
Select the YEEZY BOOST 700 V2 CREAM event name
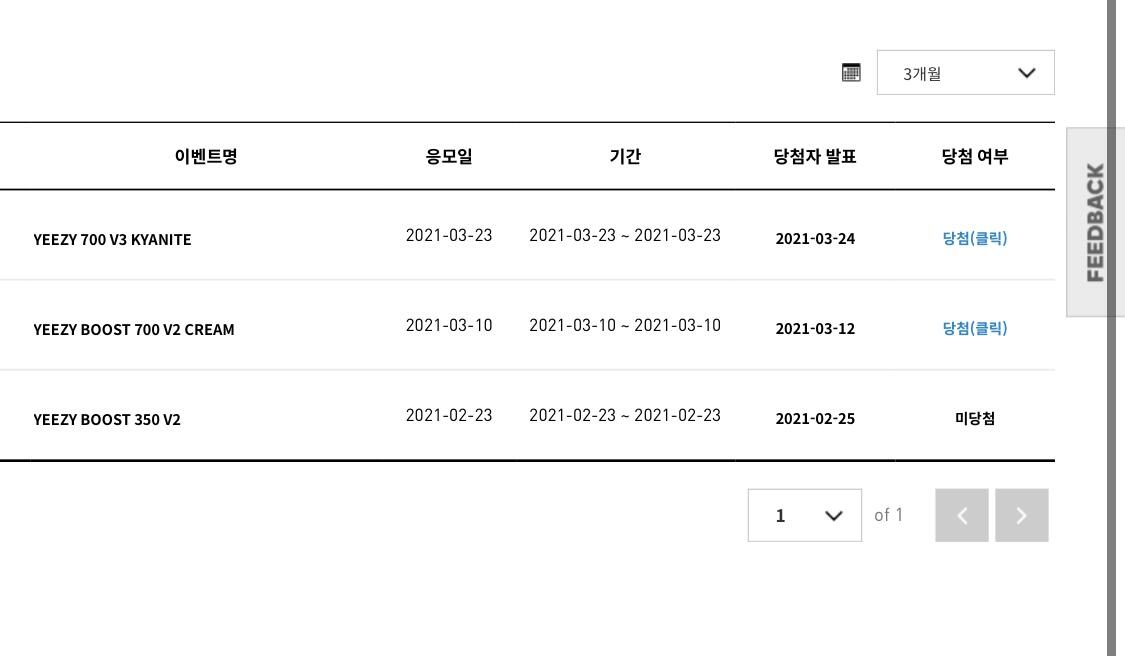coord(134,329)
